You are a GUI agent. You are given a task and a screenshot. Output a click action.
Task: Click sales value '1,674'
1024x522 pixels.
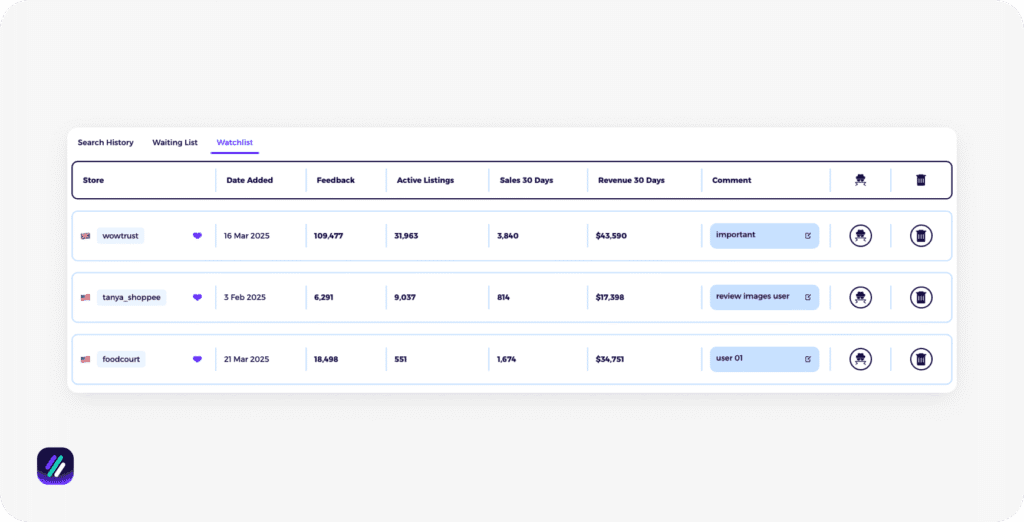click(506, 359)
